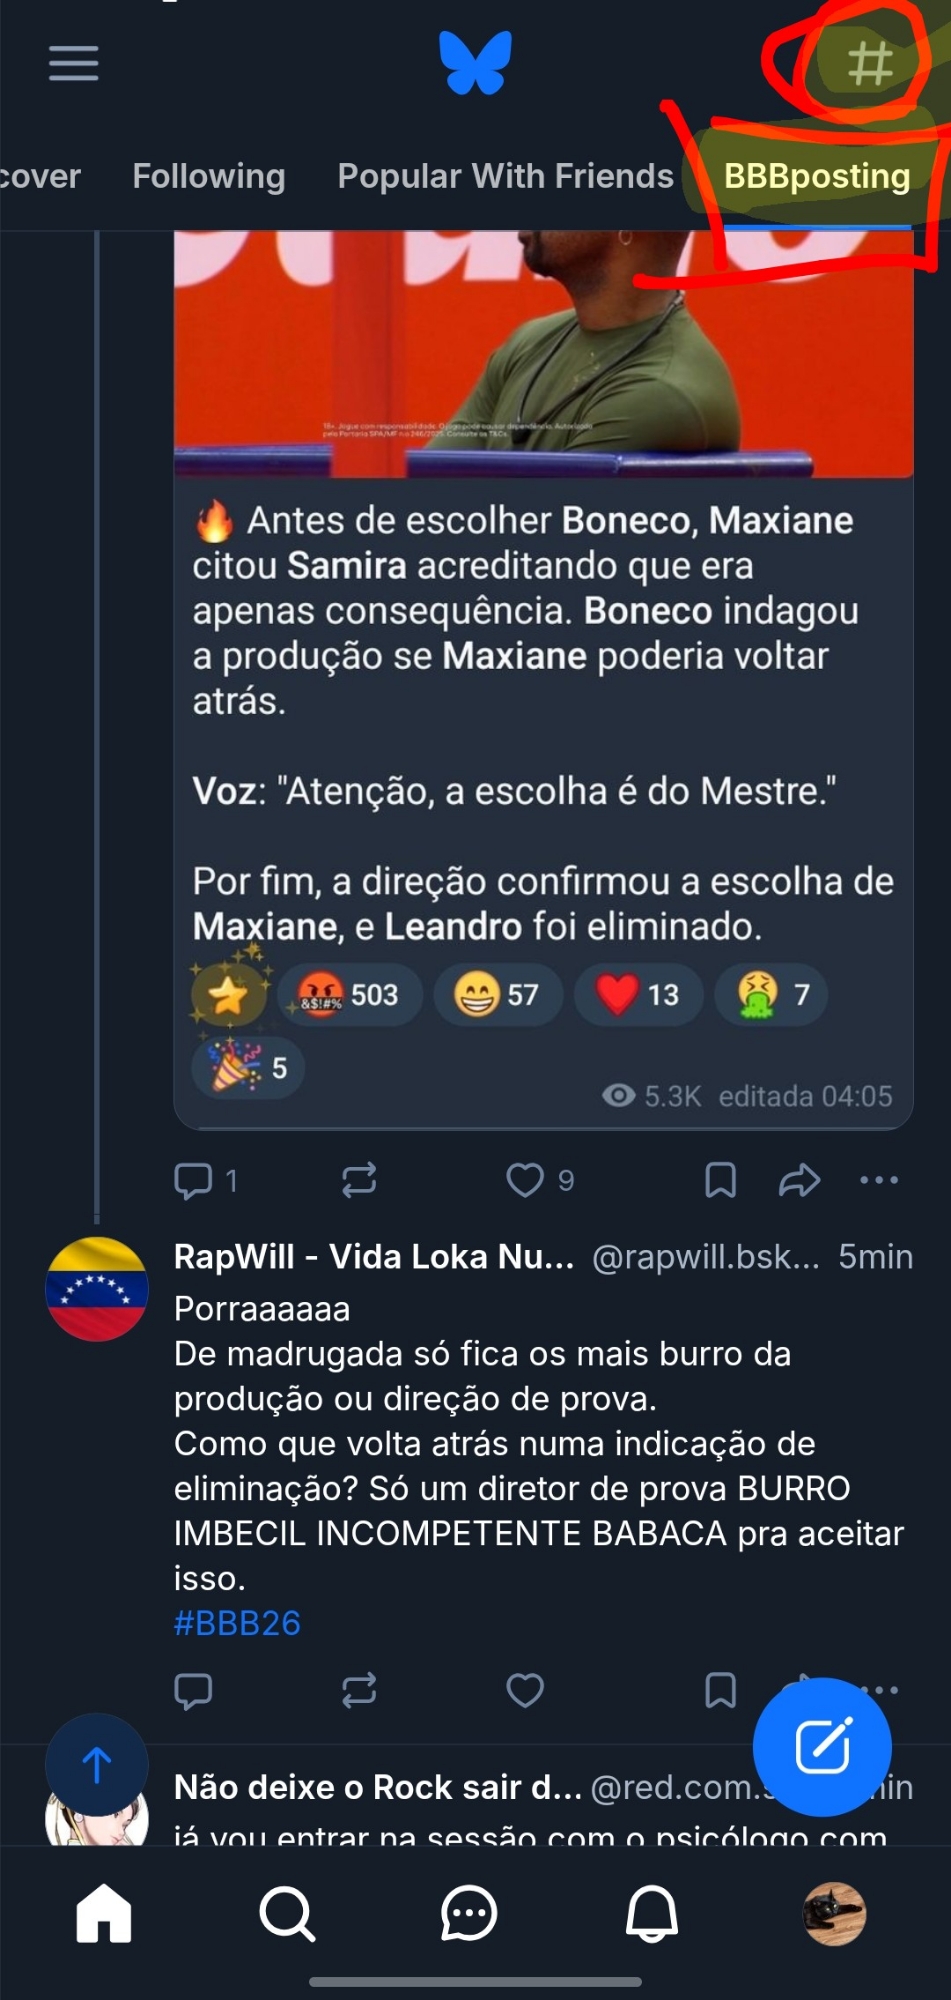951x2000 pixels.
Task: Open repost options on Maxiane post
Action: click(x=359, y=1180)
